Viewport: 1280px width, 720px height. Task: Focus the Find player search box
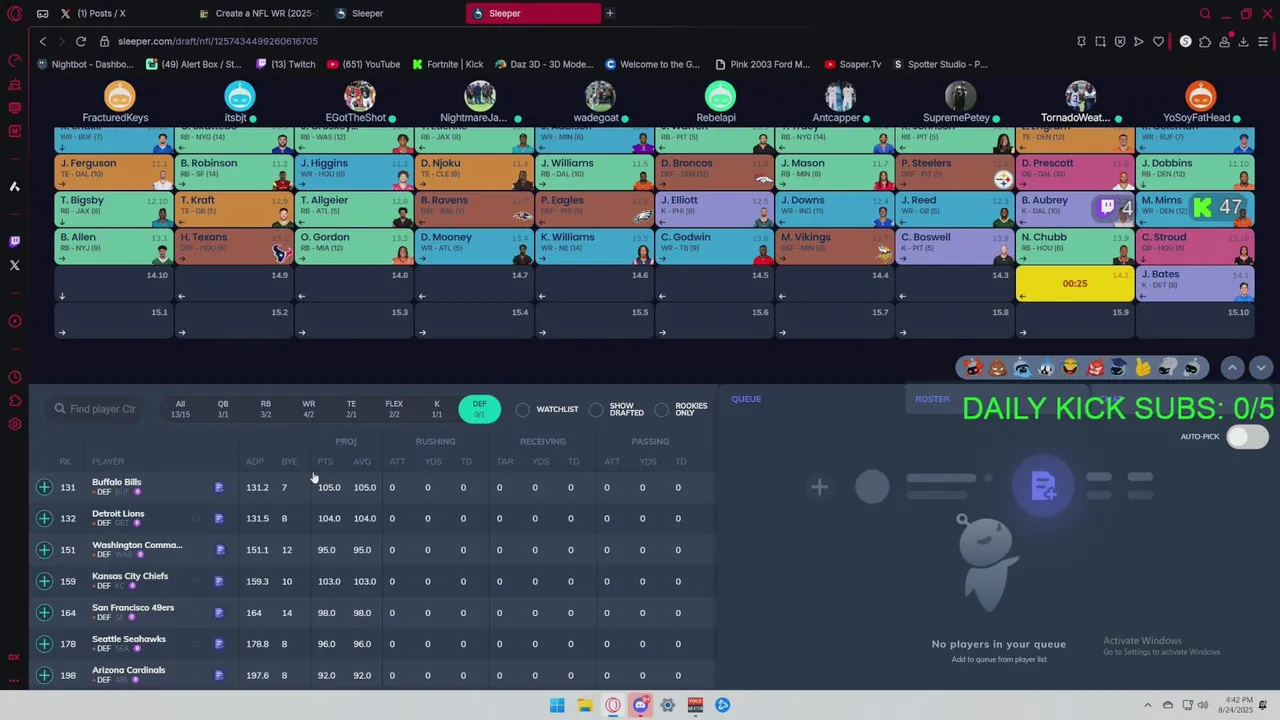96,409
